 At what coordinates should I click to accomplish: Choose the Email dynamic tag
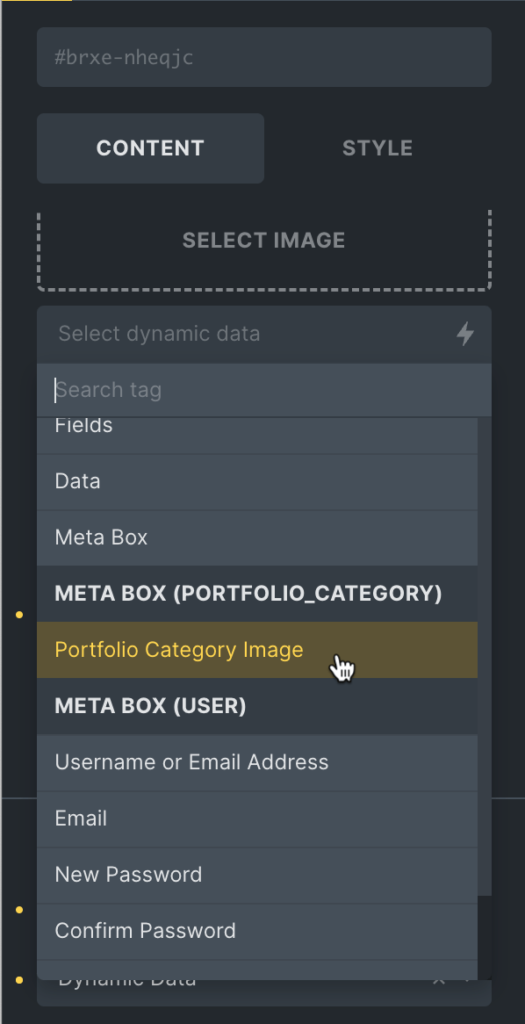pos(257,818)
